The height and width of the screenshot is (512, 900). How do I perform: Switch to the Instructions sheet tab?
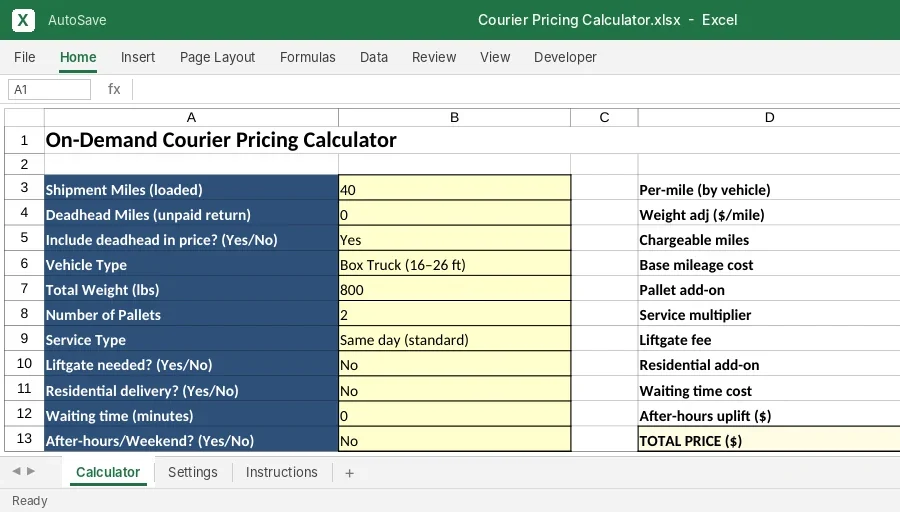[281, 472]
